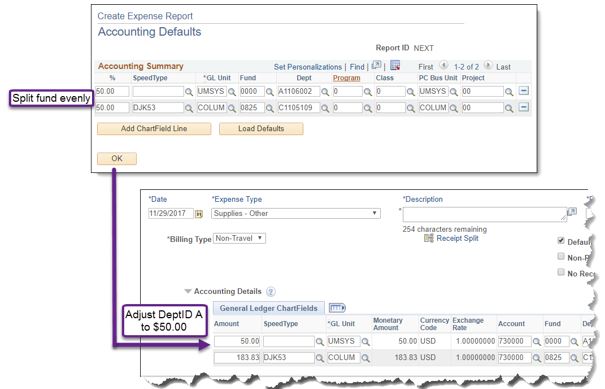Viewport: 605px width, 389px height.
Task: Open Class lookup in the C1105109 row
Action: tap(411, 108)
